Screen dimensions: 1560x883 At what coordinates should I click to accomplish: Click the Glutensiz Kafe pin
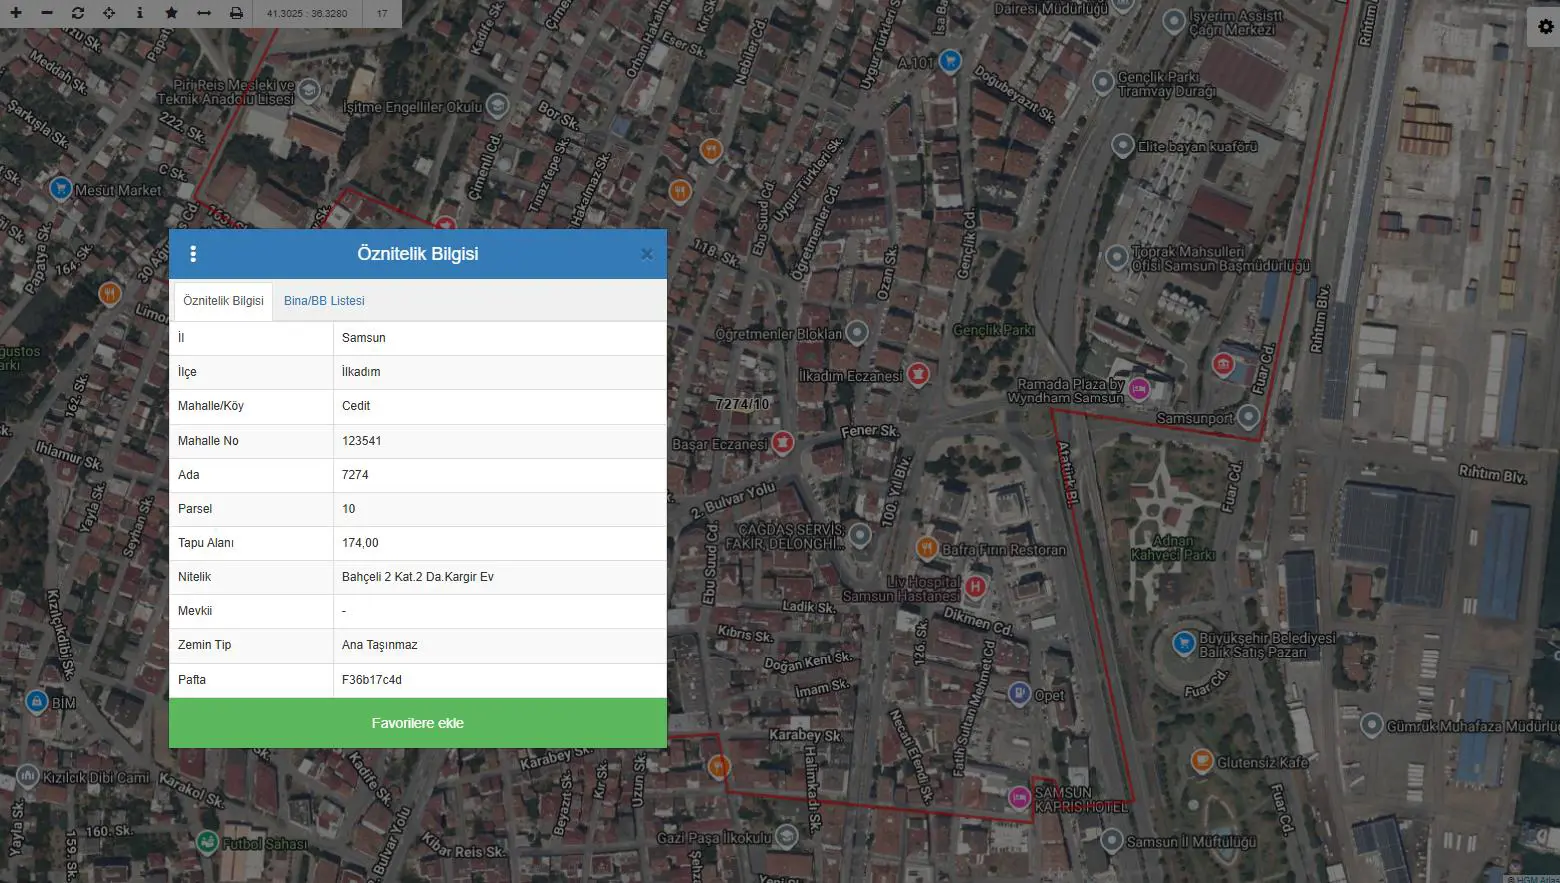click(x=1202, y=760)
